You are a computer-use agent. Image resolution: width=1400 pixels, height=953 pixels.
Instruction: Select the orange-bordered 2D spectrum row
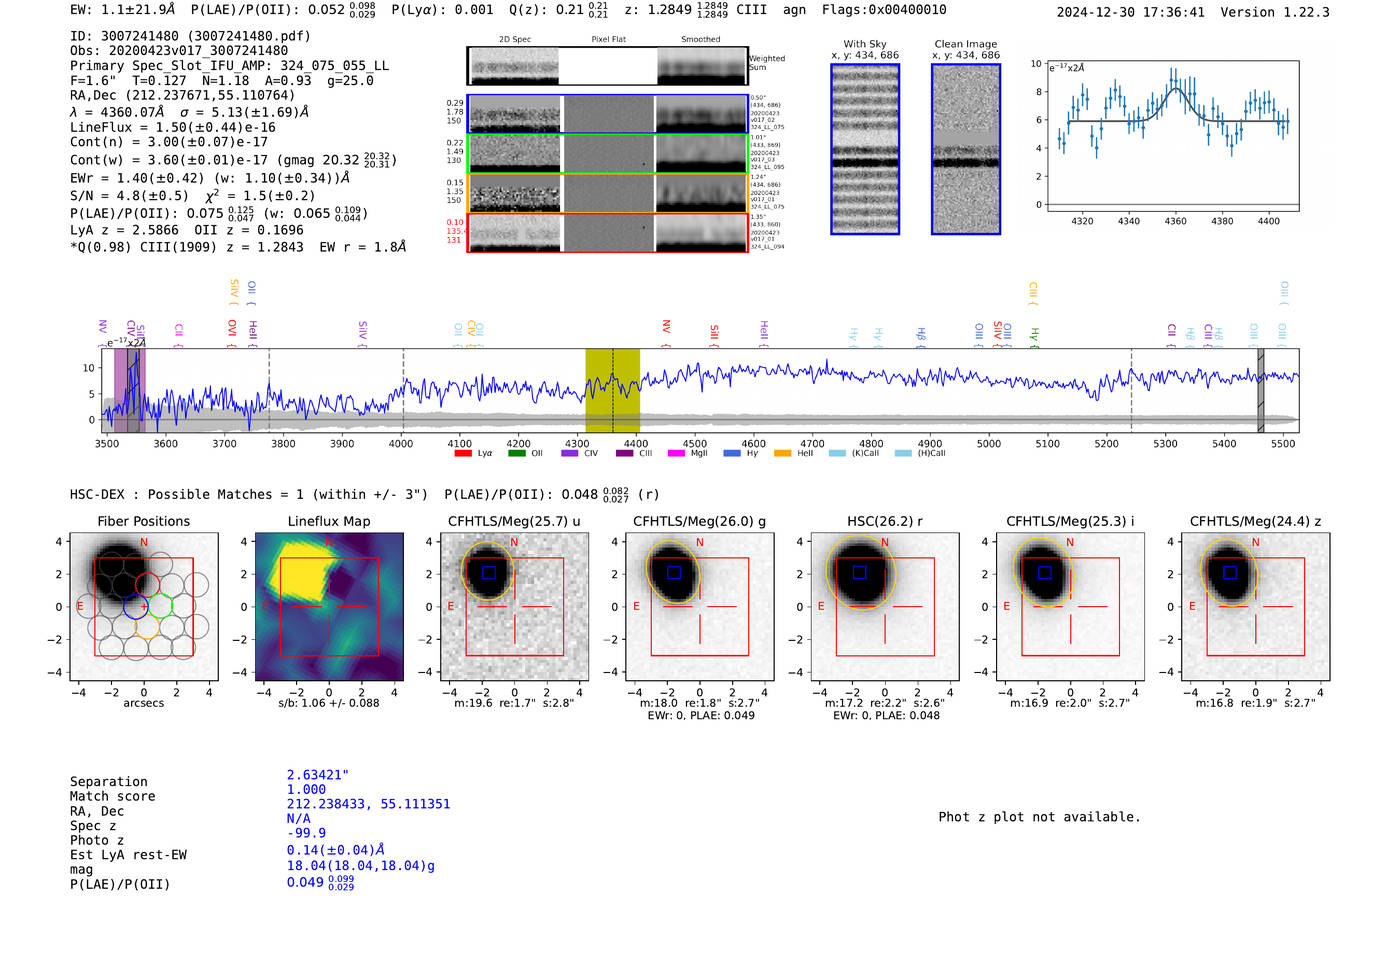[x=607, y=193]
